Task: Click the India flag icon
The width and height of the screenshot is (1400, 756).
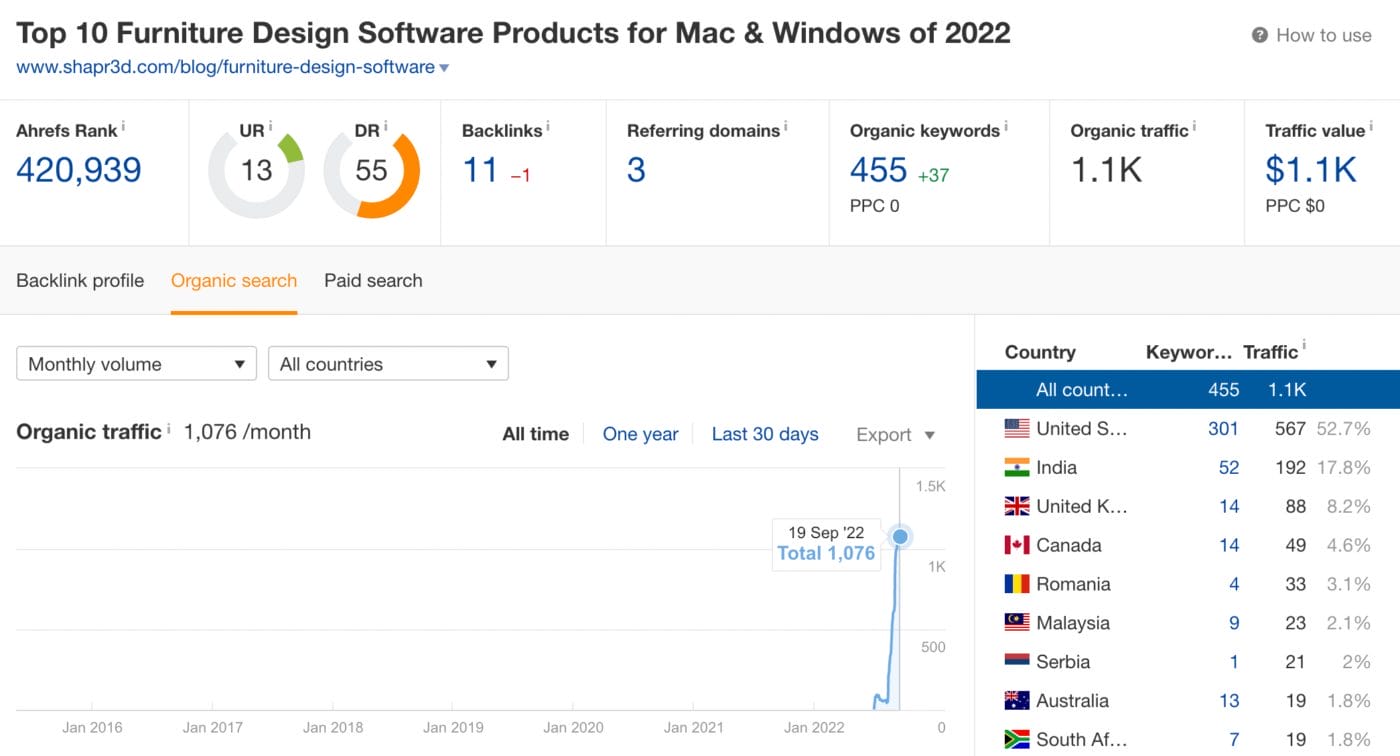Action: coord(1017,467)
